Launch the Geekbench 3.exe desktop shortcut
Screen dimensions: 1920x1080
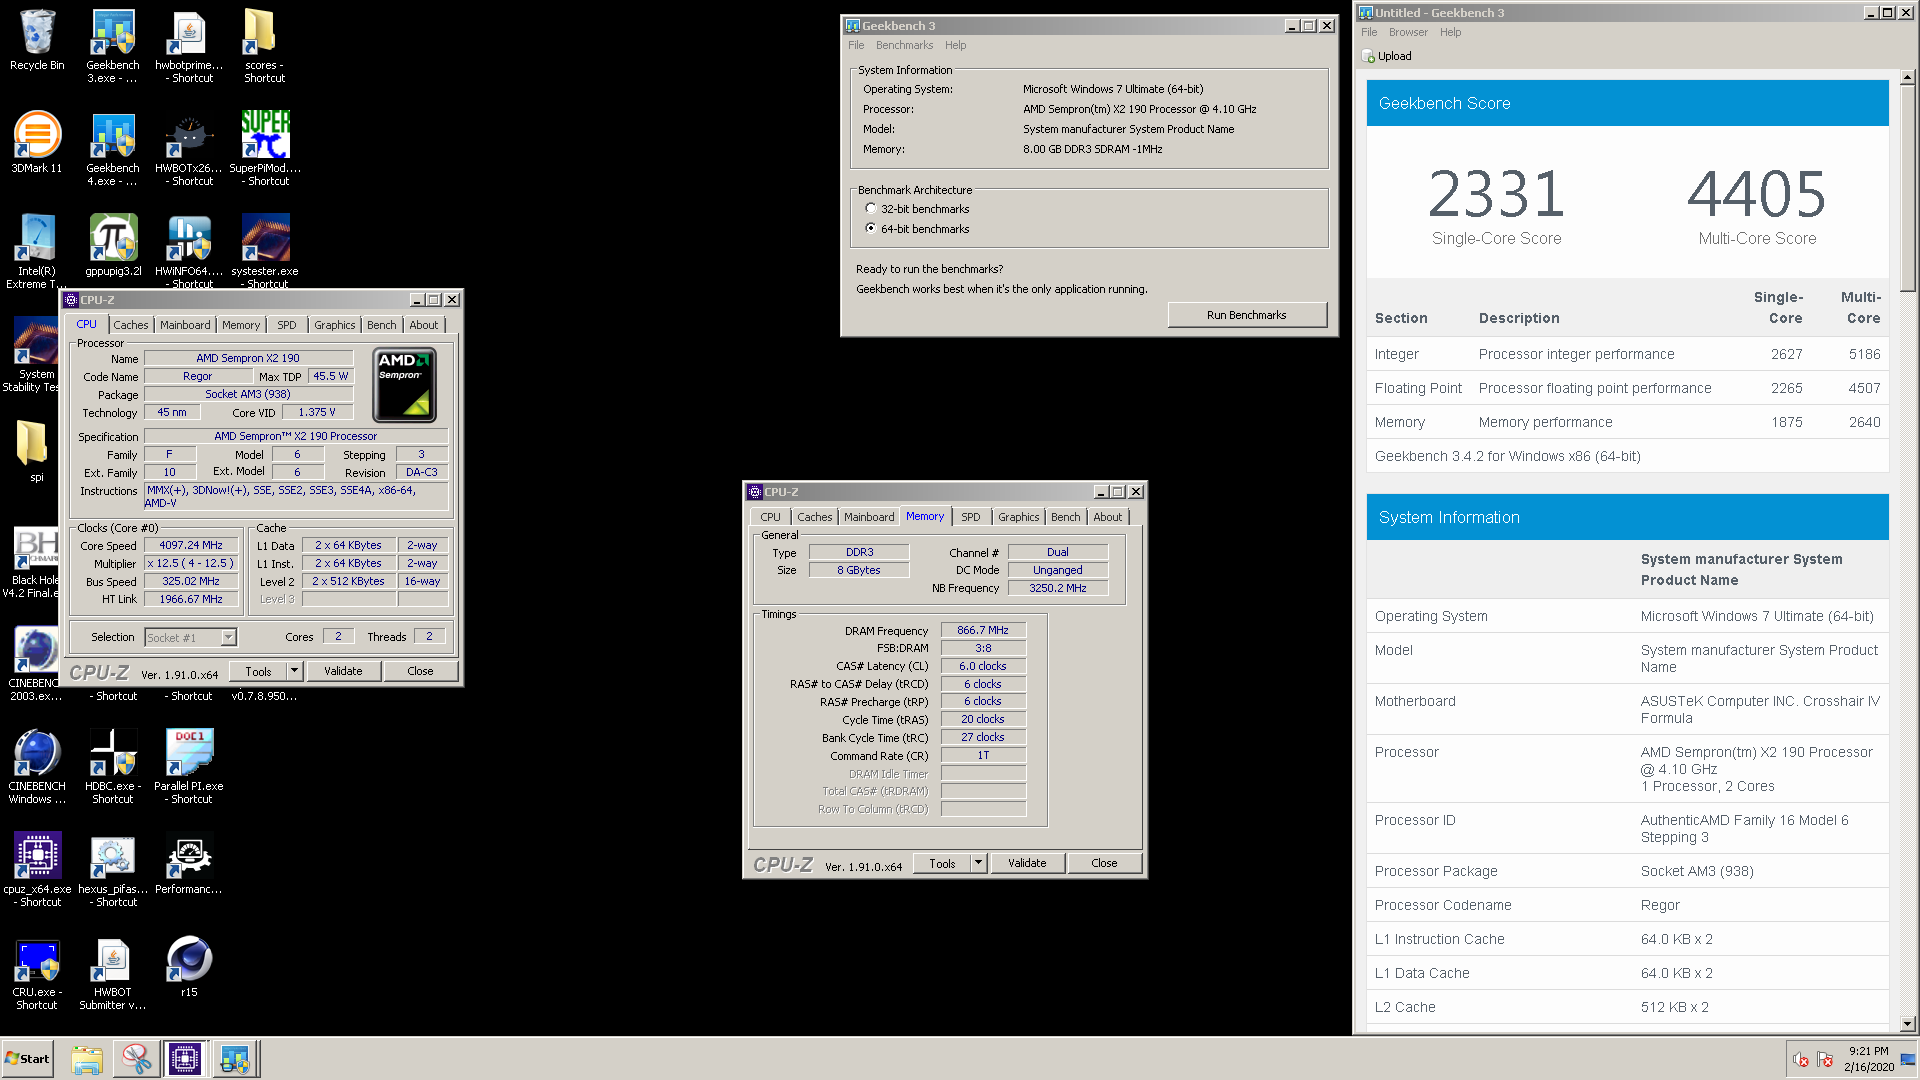pos(112,45)
